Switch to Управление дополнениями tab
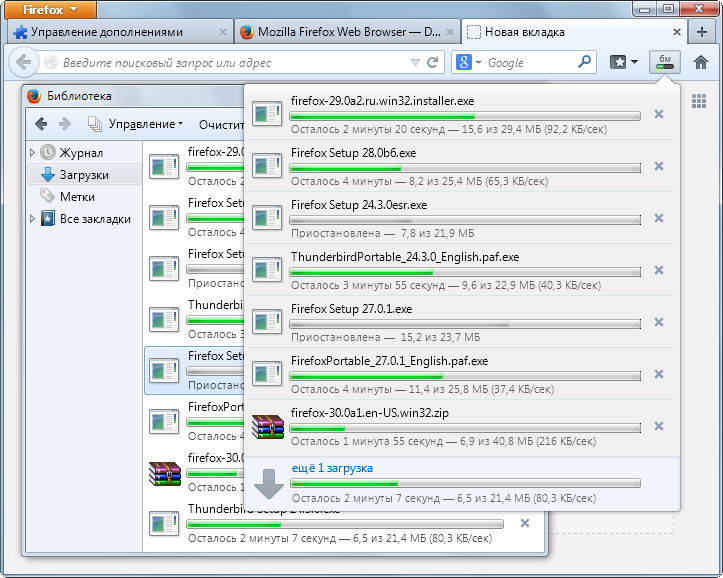The image size is (723, 578). tap(120, 32)
